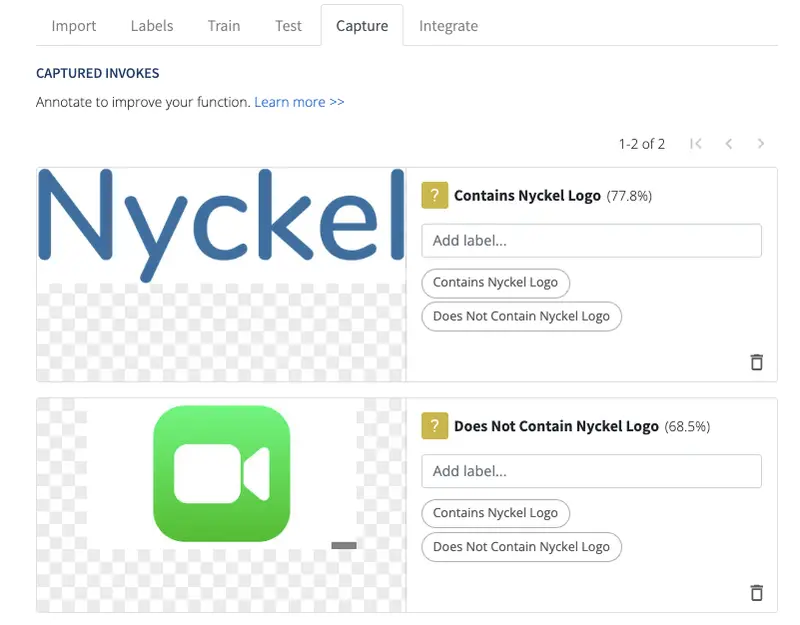Delete the Nyckel logo invoke

click(x=757, y=362)
